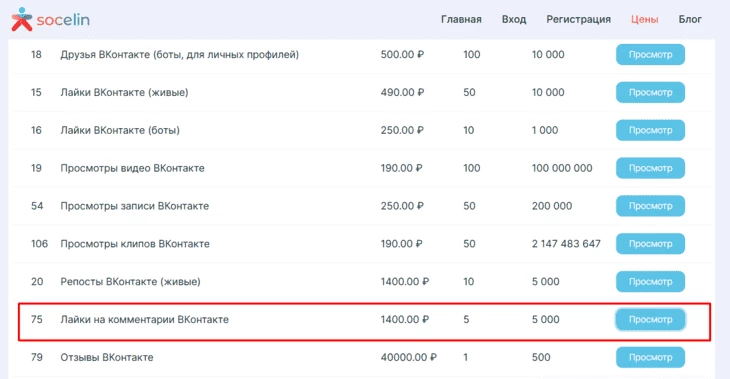Click Просмотр for Лайки ВКонтакте (живые)
The width and height of the screenshot is (730, 379).
tap(650, 92)
